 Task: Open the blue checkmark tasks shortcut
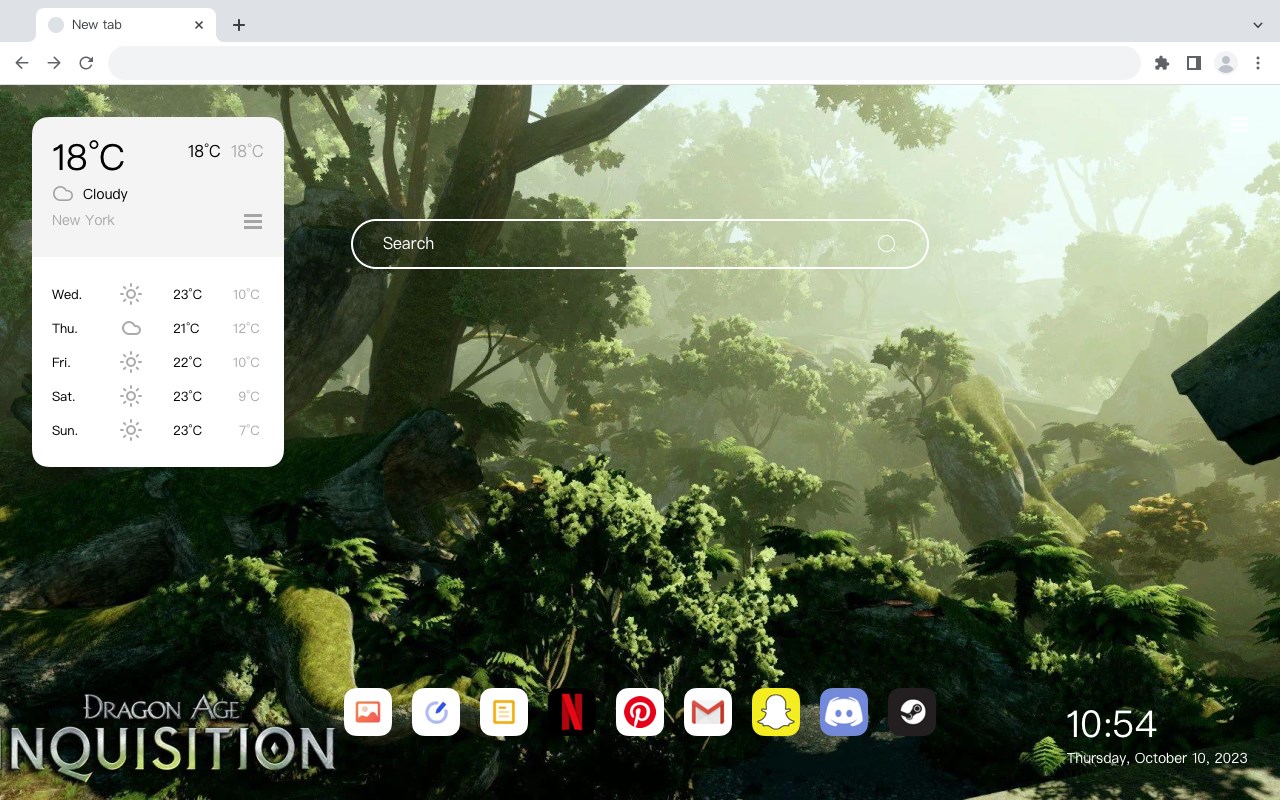pos(436,712)
